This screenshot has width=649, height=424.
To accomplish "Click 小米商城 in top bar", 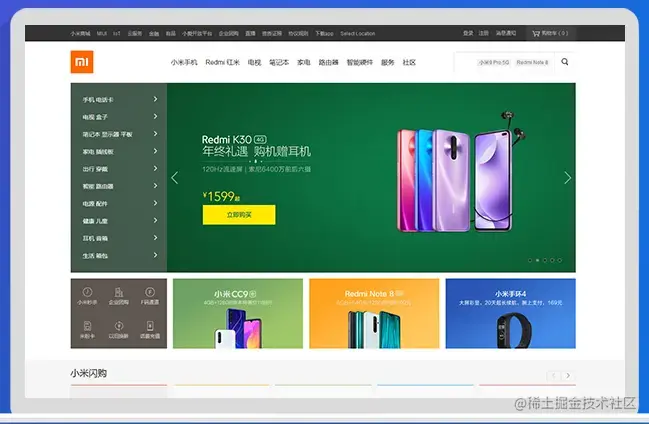I will click(x=80, y=34).
